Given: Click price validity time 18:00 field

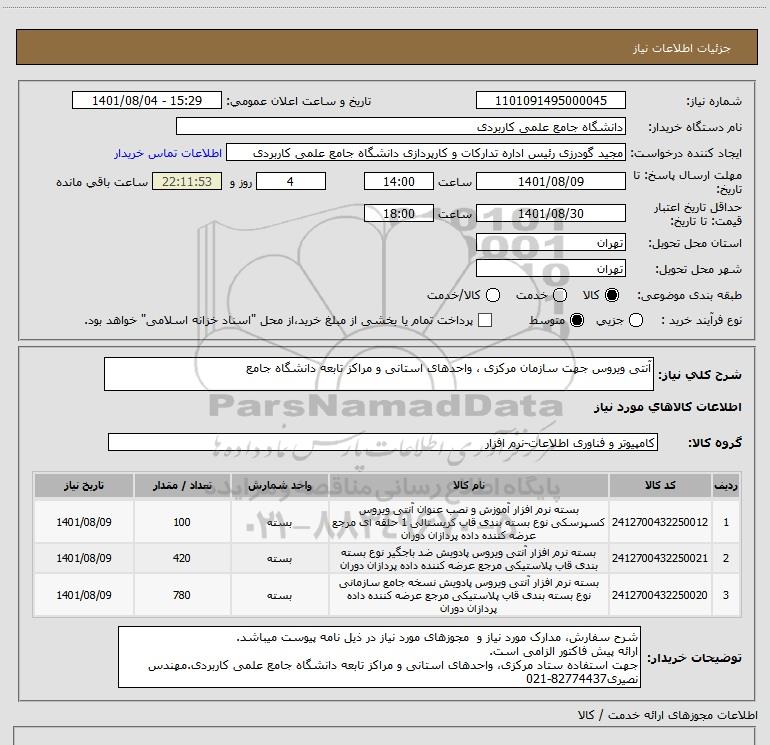Looking at the screenshot, I should click(x=399, y=213).
